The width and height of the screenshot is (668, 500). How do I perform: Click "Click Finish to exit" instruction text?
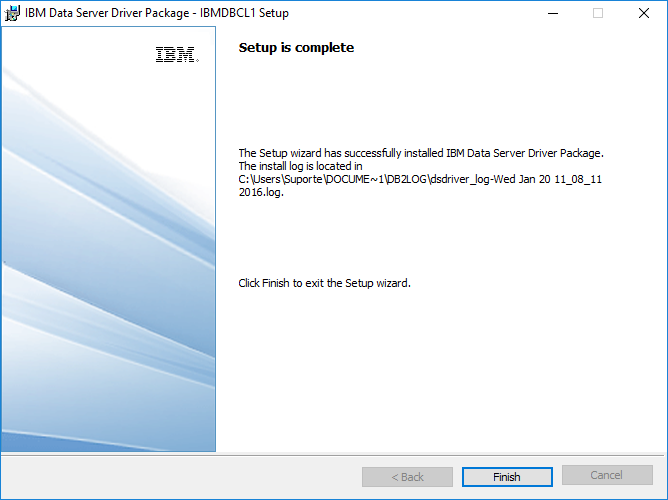tap(324, 283)
